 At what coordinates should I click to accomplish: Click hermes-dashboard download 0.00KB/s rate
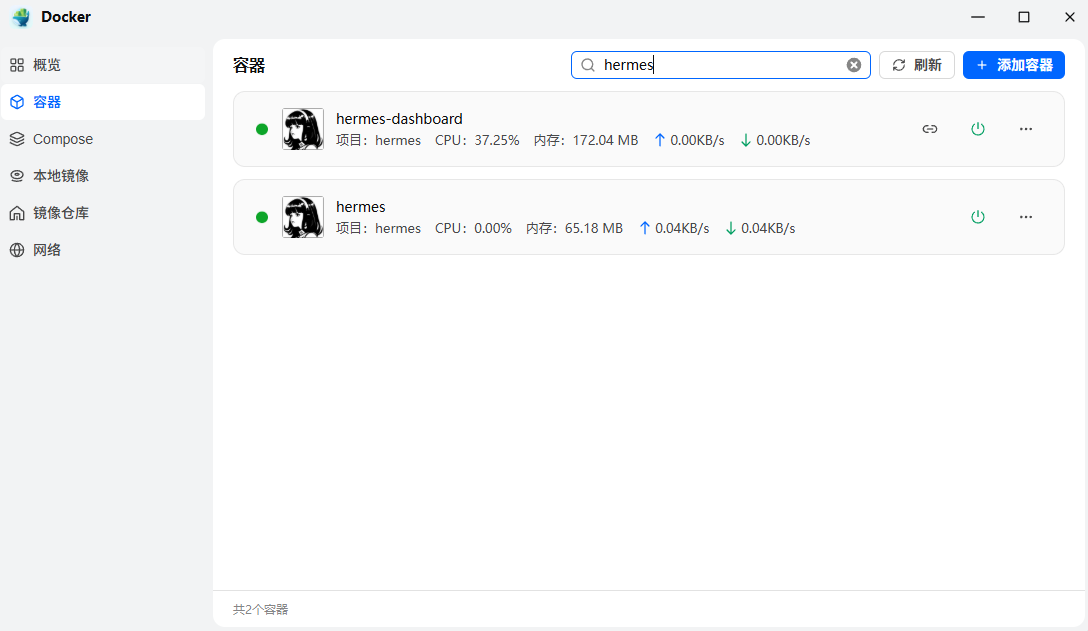point(775,140)
